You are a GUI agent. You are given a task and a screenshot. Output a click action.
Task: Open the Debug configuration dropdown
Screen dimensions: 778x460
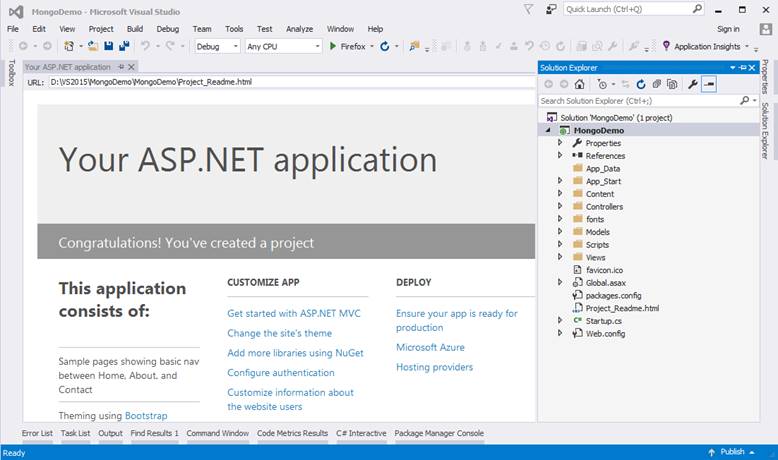(235, 46)
